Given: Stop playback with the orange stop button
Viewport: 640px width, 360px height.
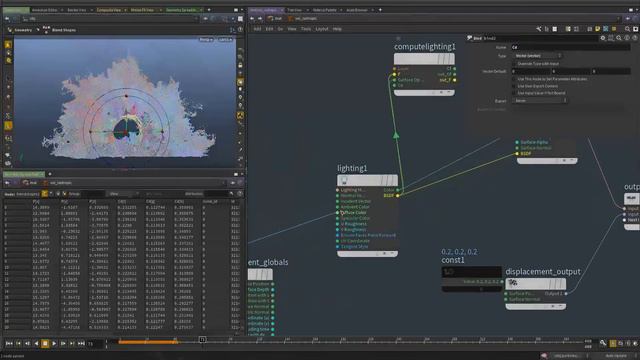Looking at the screenshot, I should (45, 344).
